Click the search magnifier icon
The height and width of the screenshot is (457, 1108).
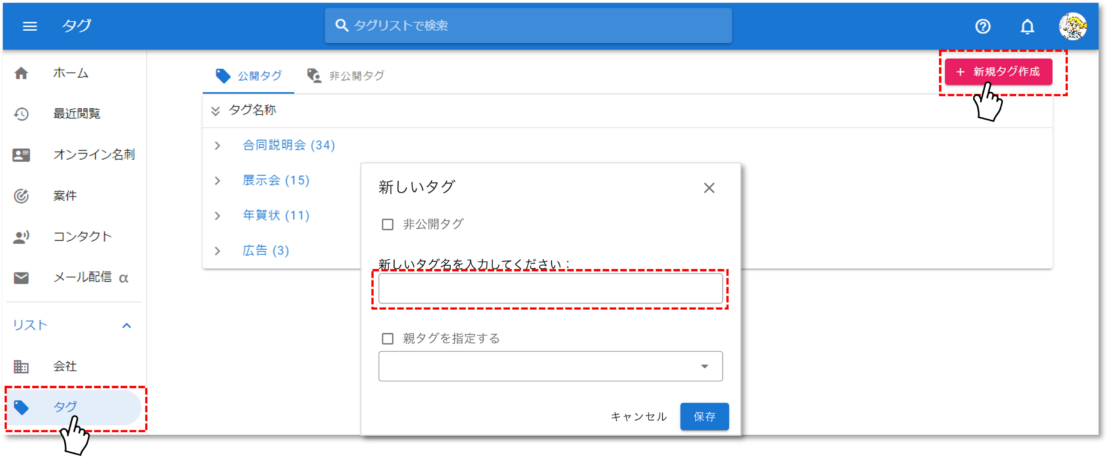click(x=342, y=26)
